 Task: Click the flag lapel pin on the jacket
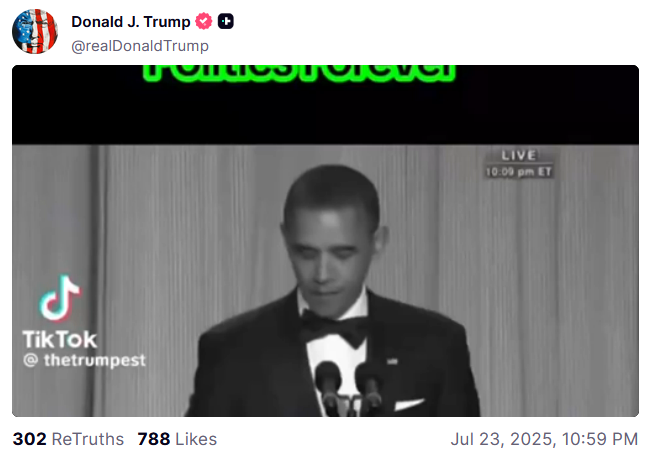(x=391, y=361)
